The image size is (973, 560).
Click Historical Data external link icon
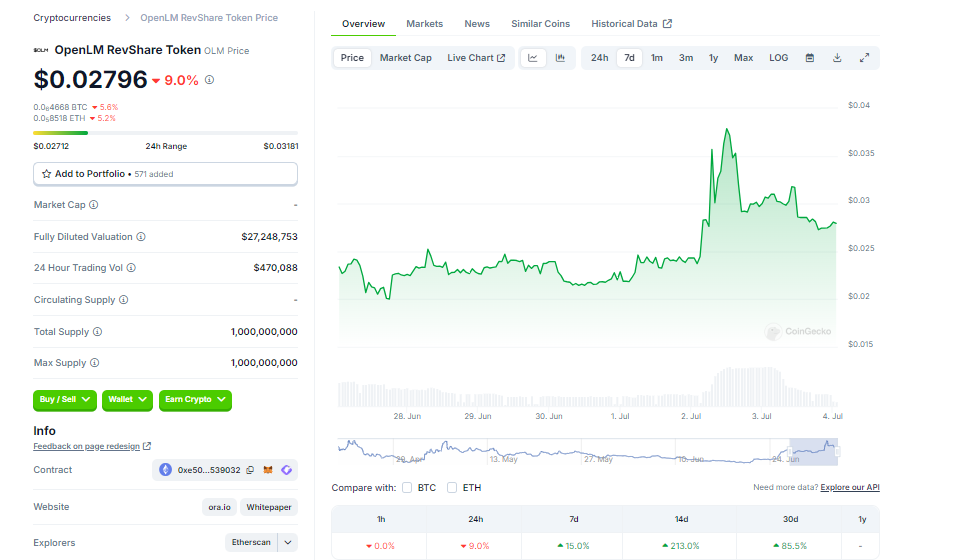668,24
